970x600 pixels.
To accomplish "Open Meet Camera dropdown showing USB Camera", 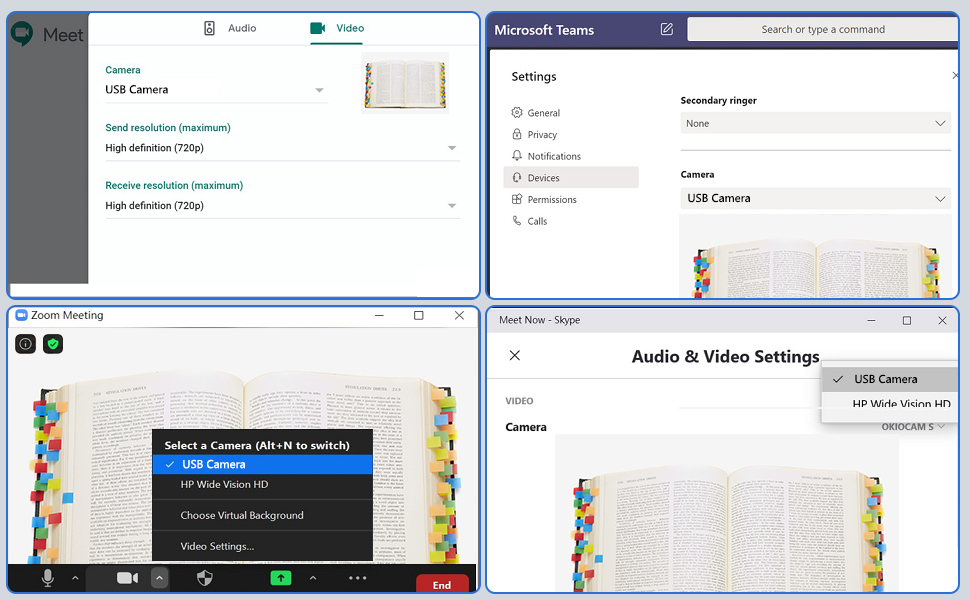I will (215, 90).
